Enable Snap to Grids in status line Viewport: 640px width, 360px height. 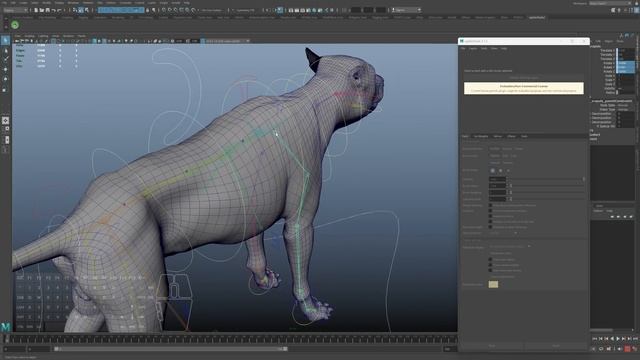pyautogui.click(x=164, y=10)
